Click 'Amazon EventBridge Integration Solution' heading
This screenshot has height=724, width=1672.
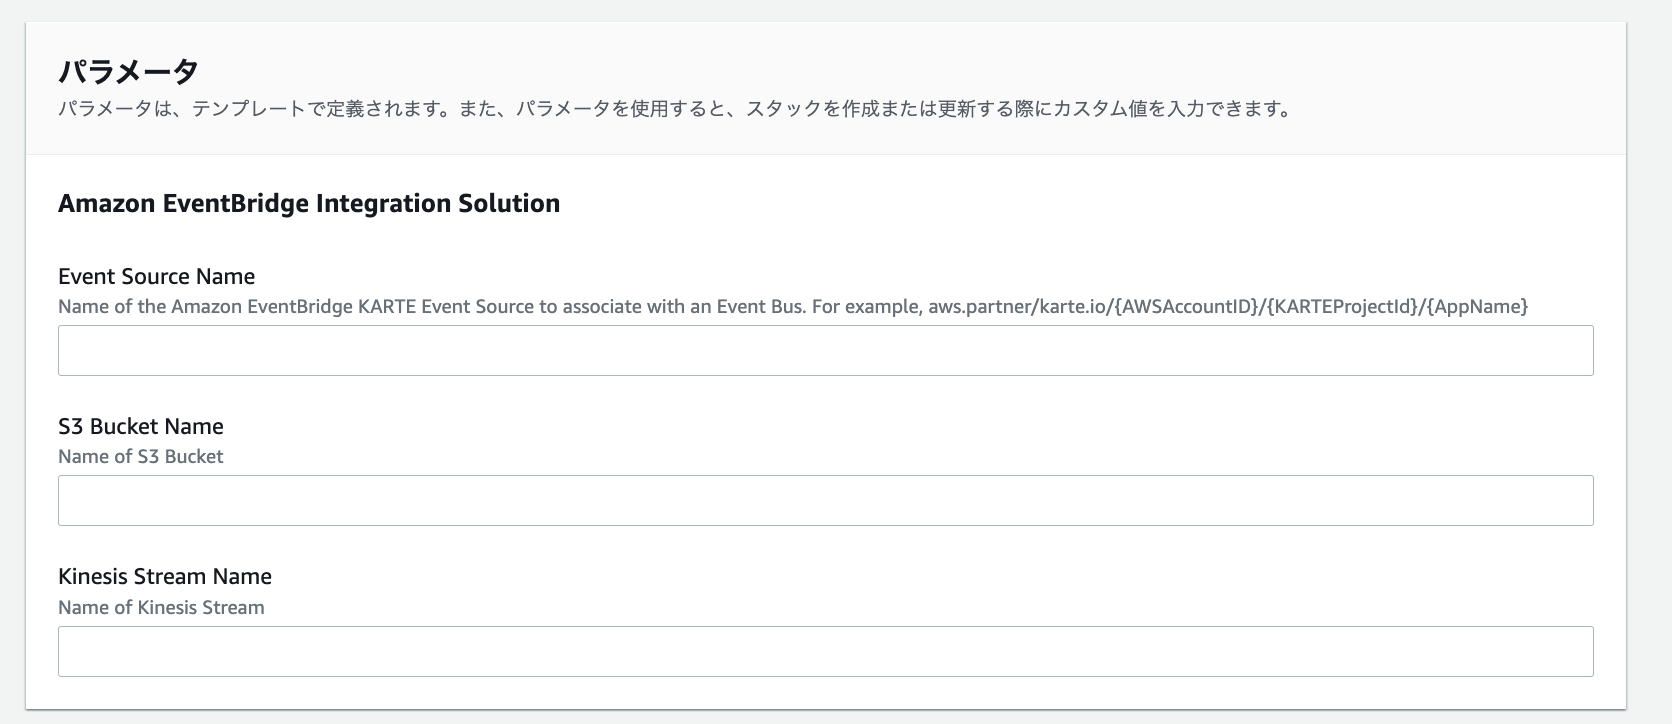click(x=309, y=203)
